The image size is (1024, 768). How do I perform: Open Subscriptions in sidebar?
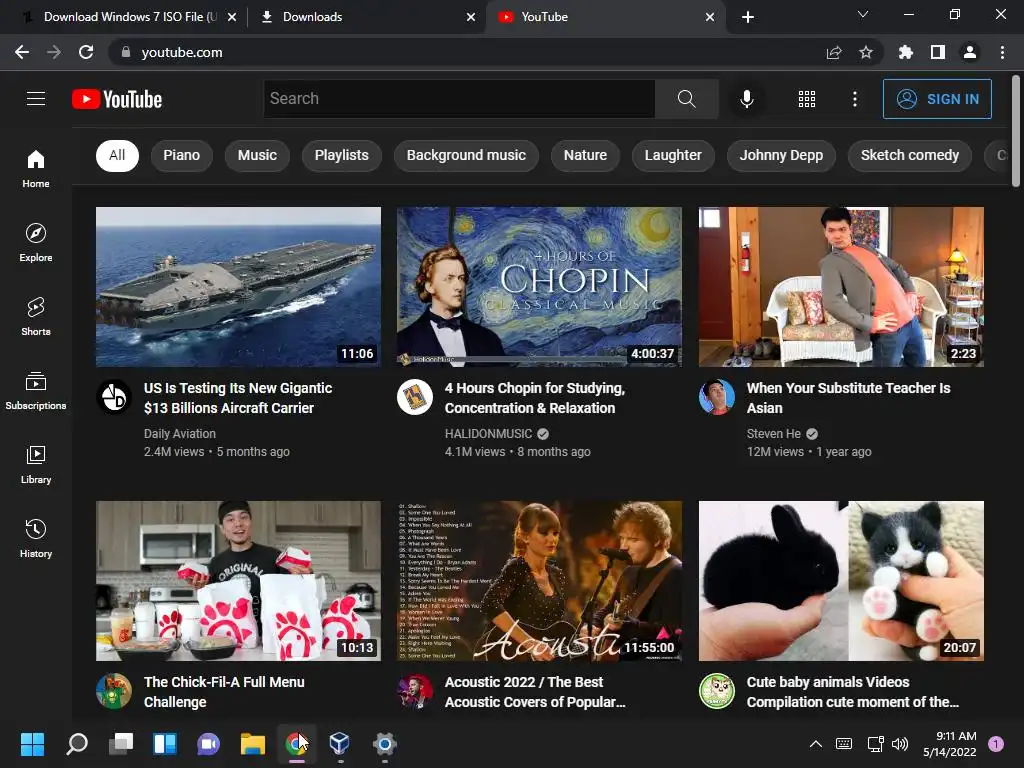[36, 391]
